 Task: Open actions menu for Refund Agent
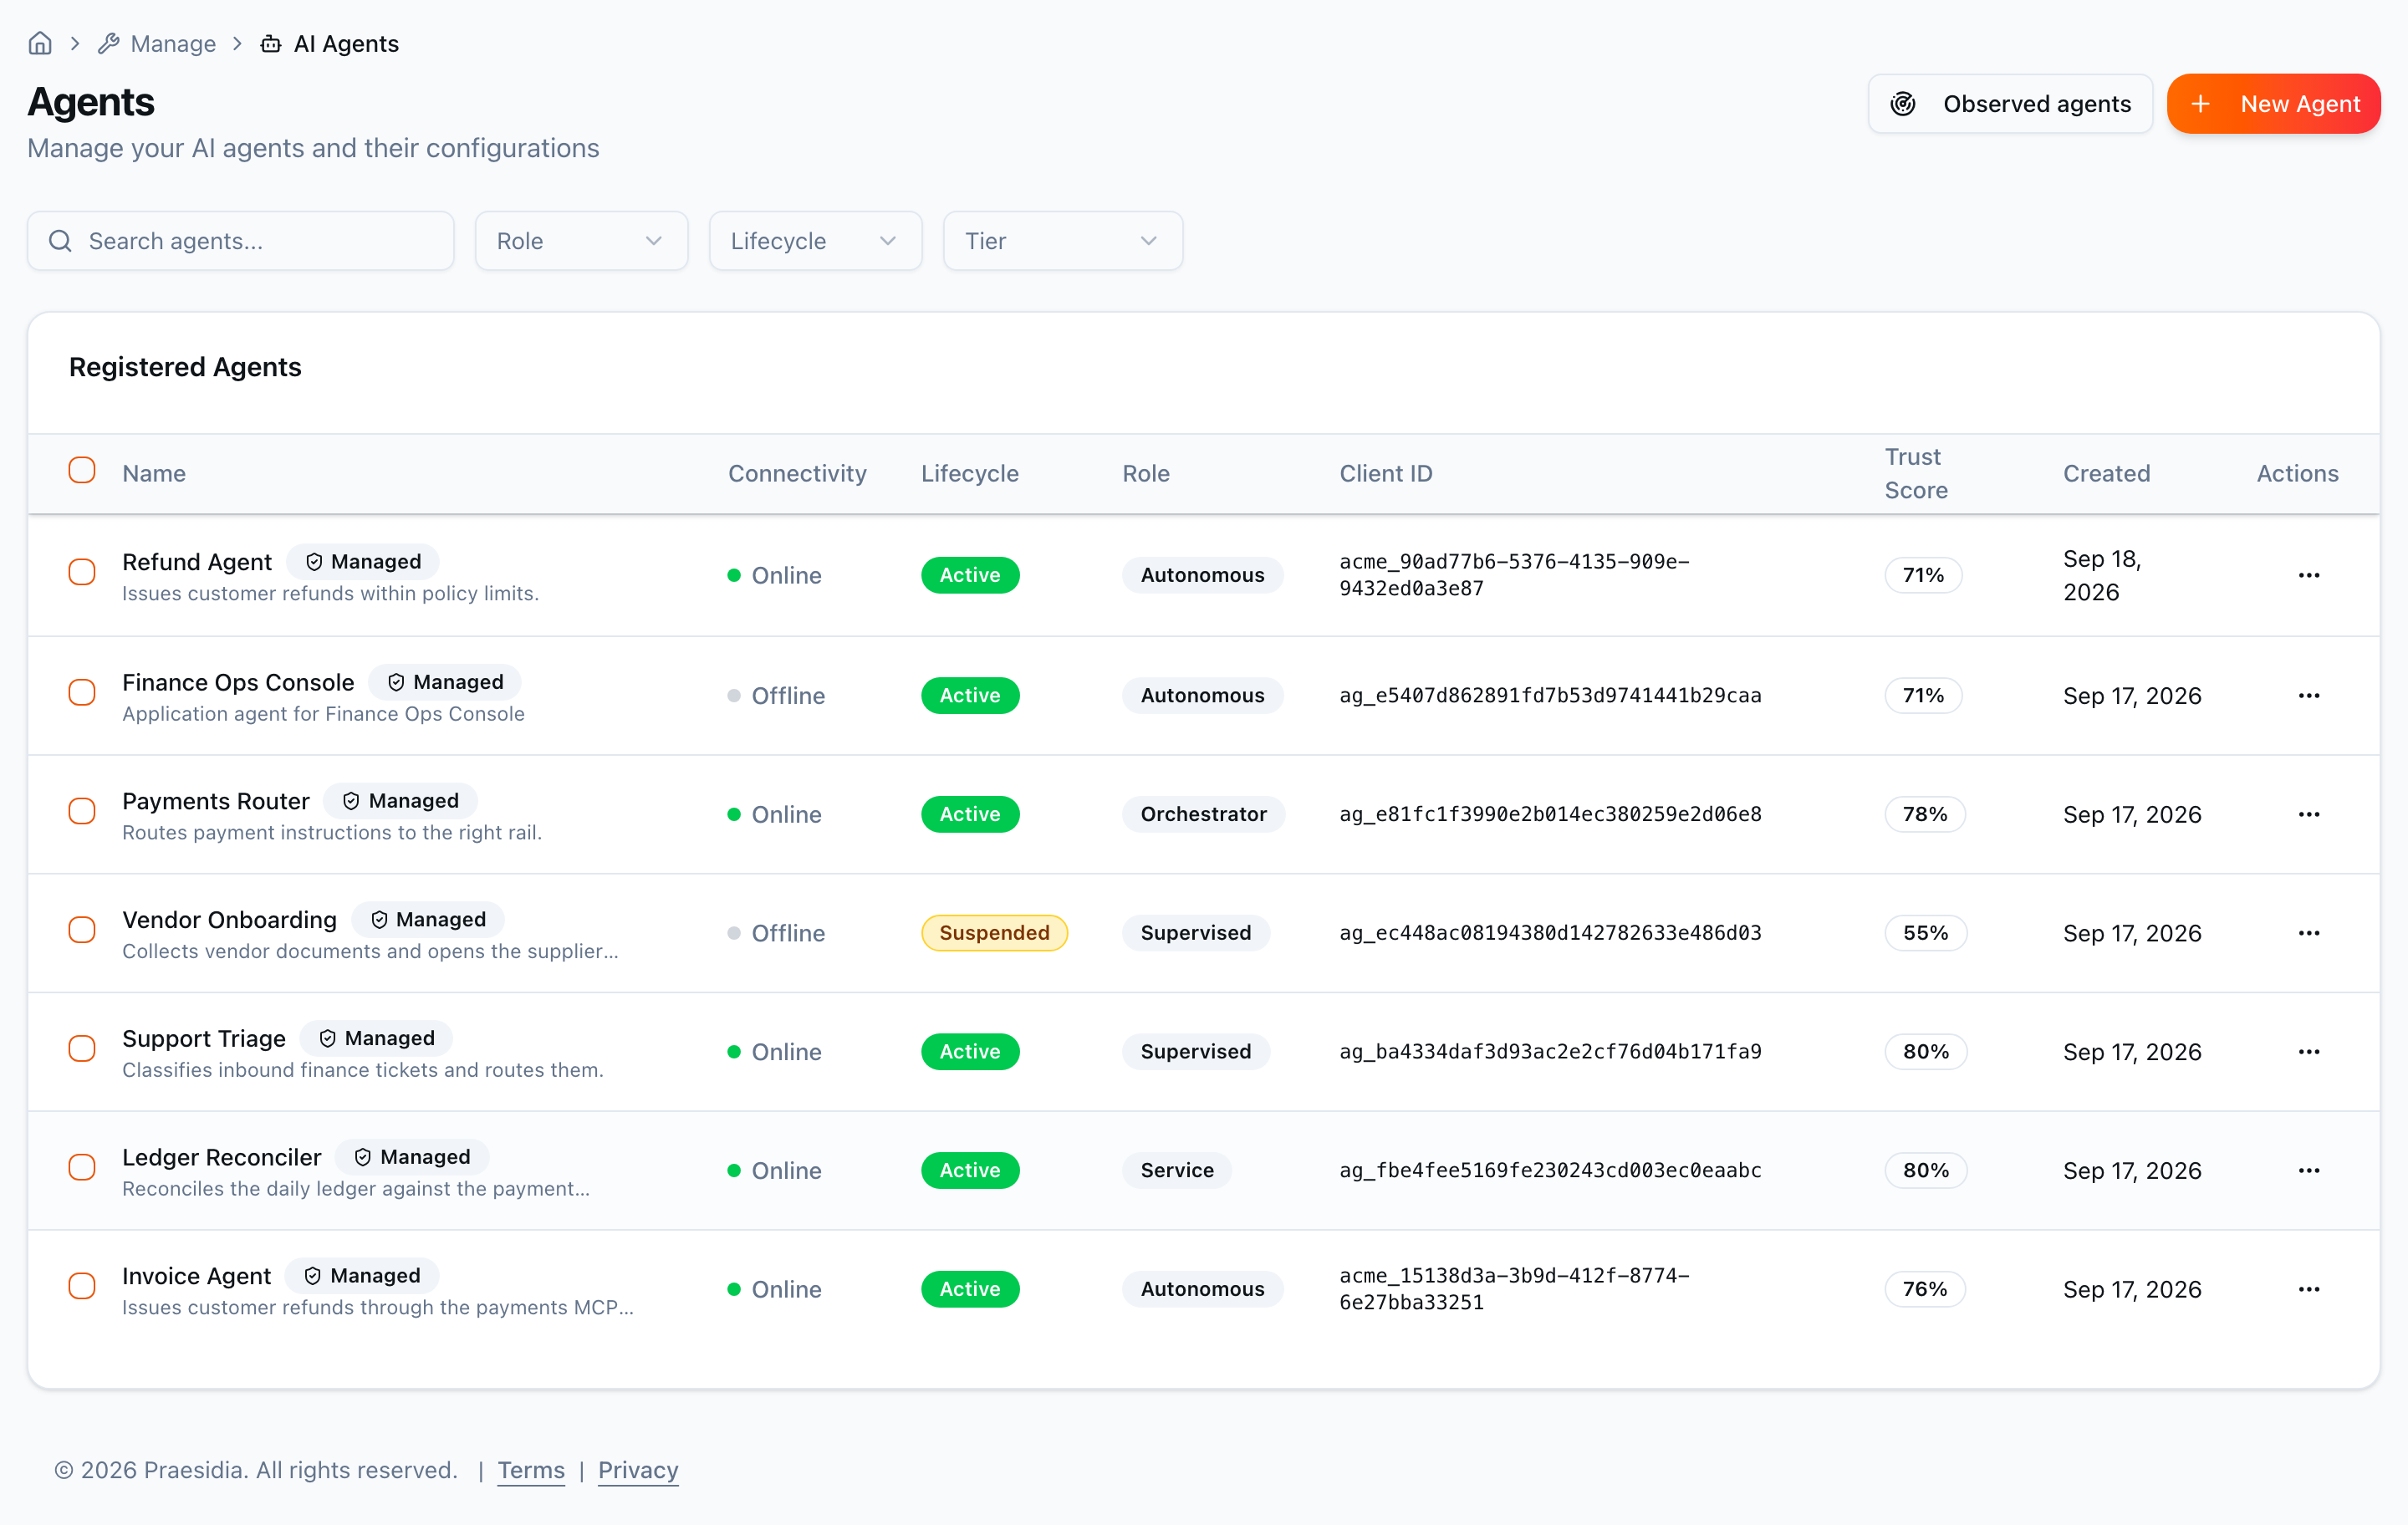[x=2309, y=575]
